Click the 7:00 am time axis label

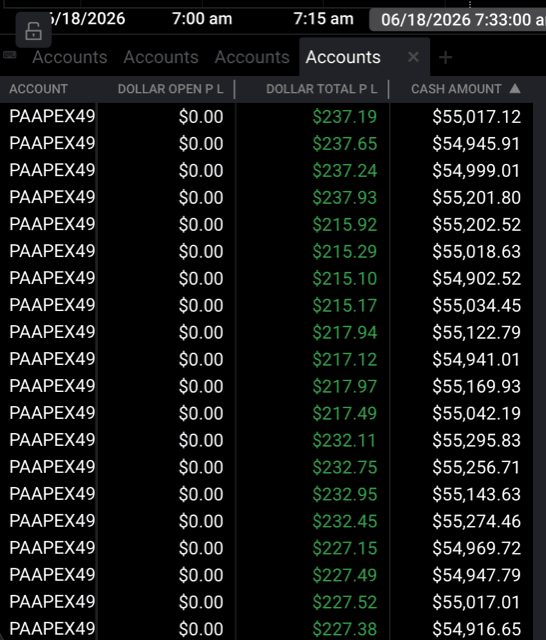point(202,19)
